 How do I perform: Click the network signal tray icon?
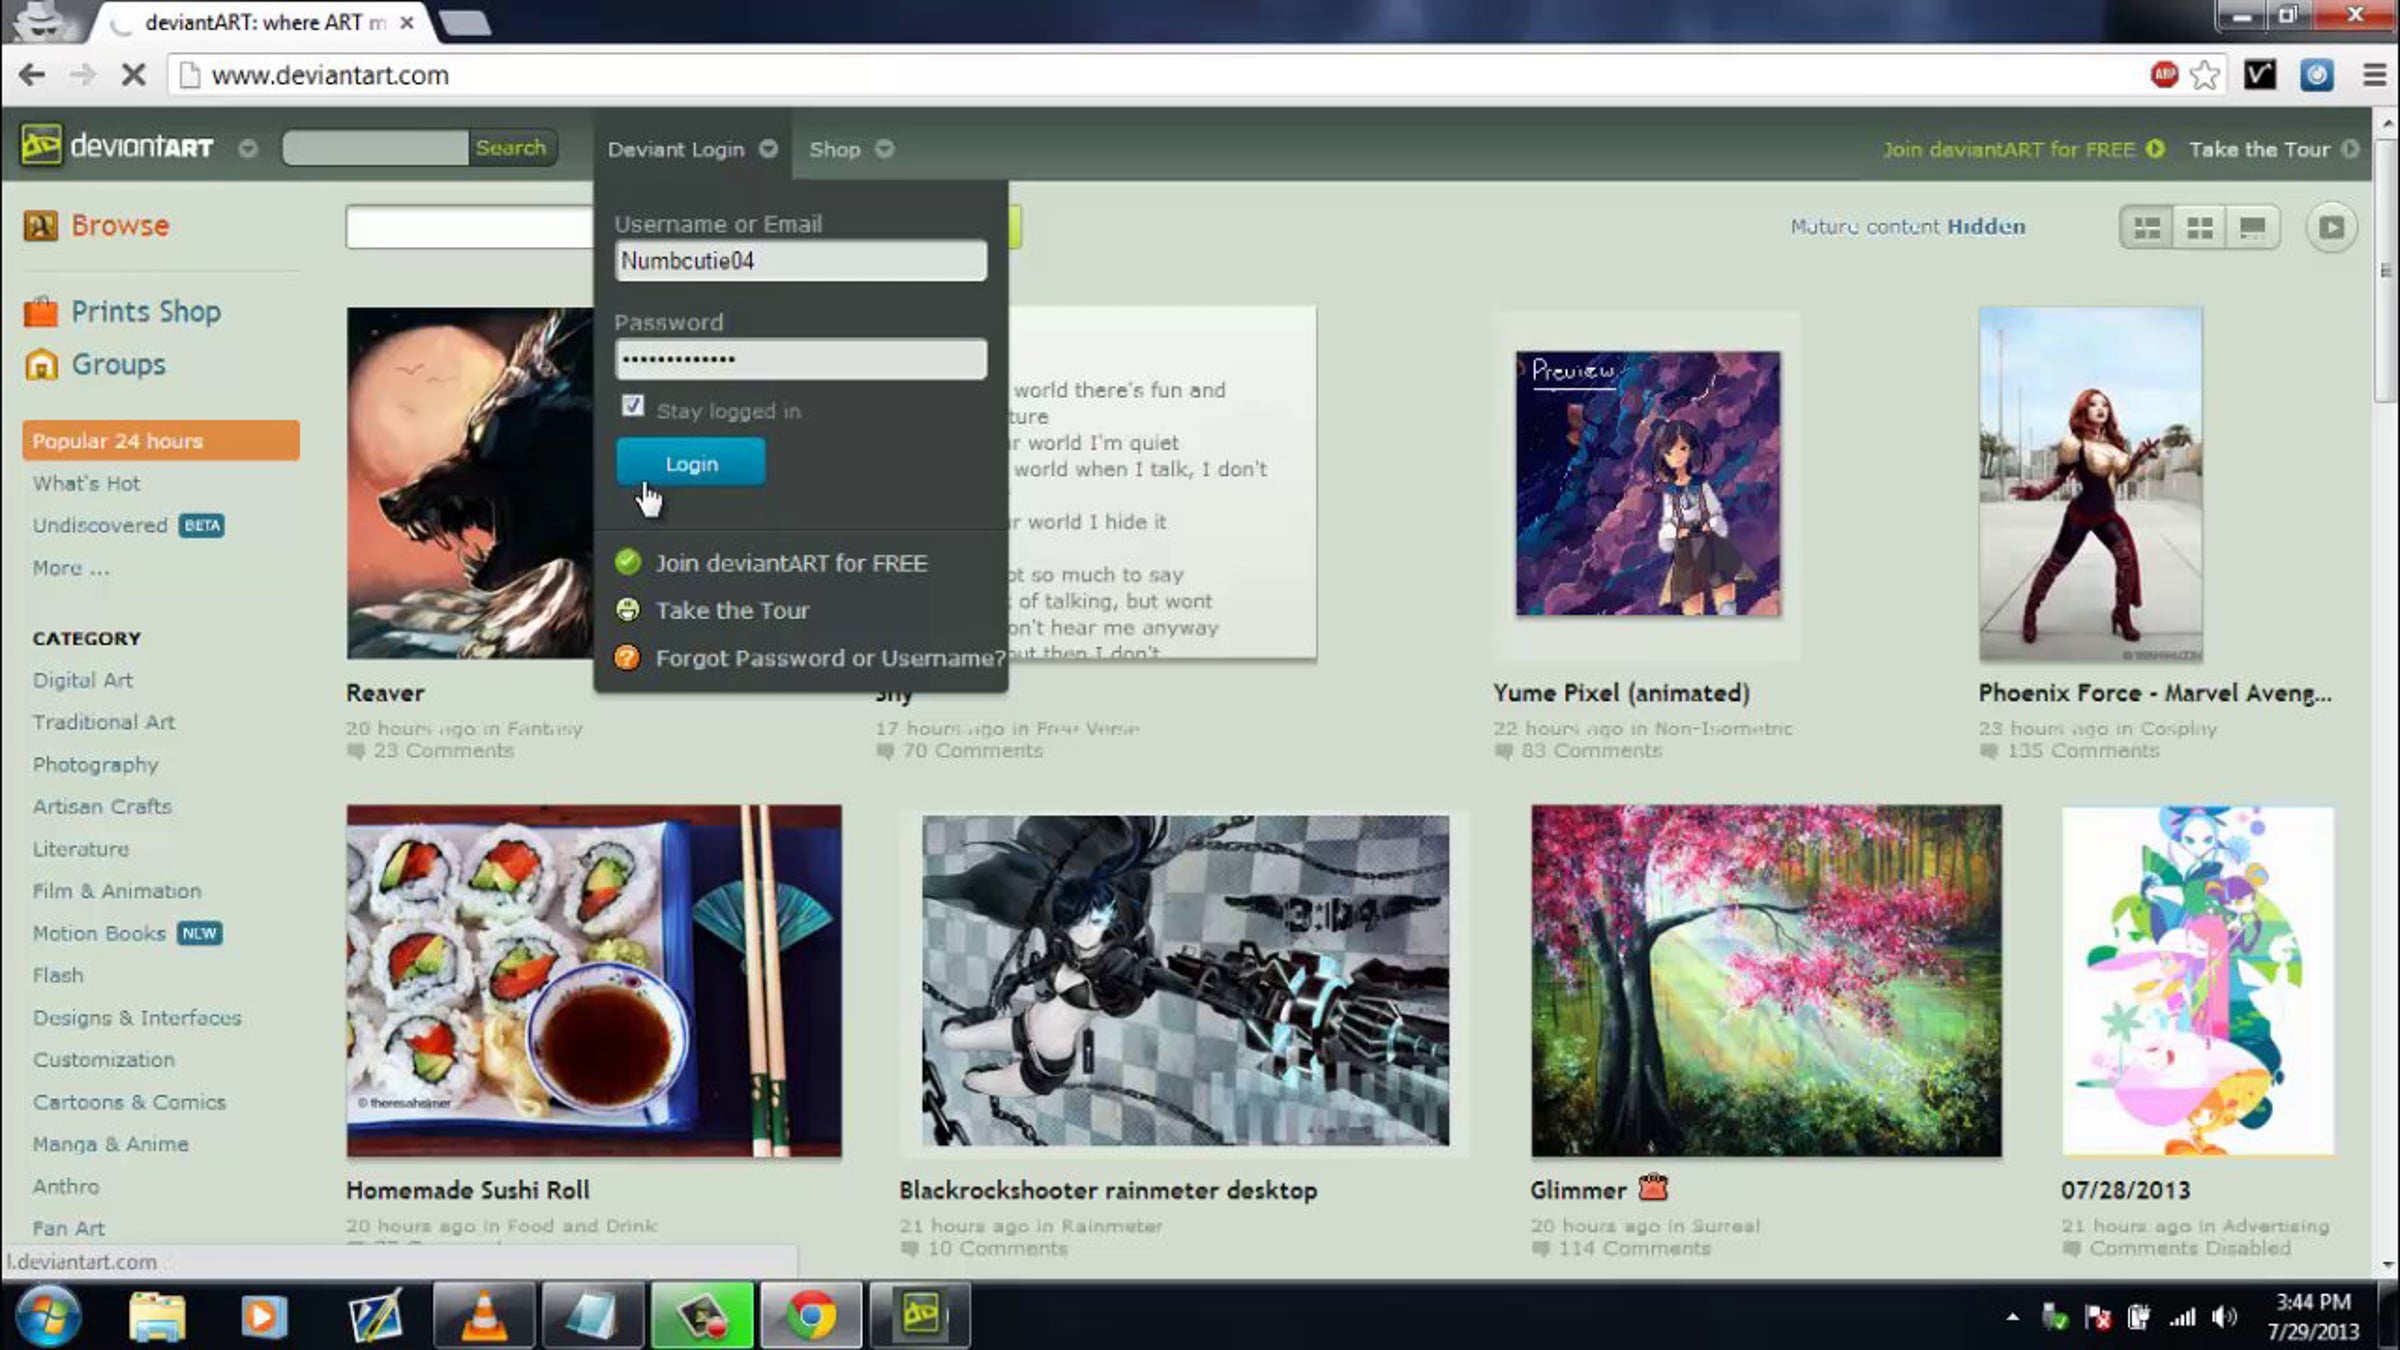(2182, 1318)
